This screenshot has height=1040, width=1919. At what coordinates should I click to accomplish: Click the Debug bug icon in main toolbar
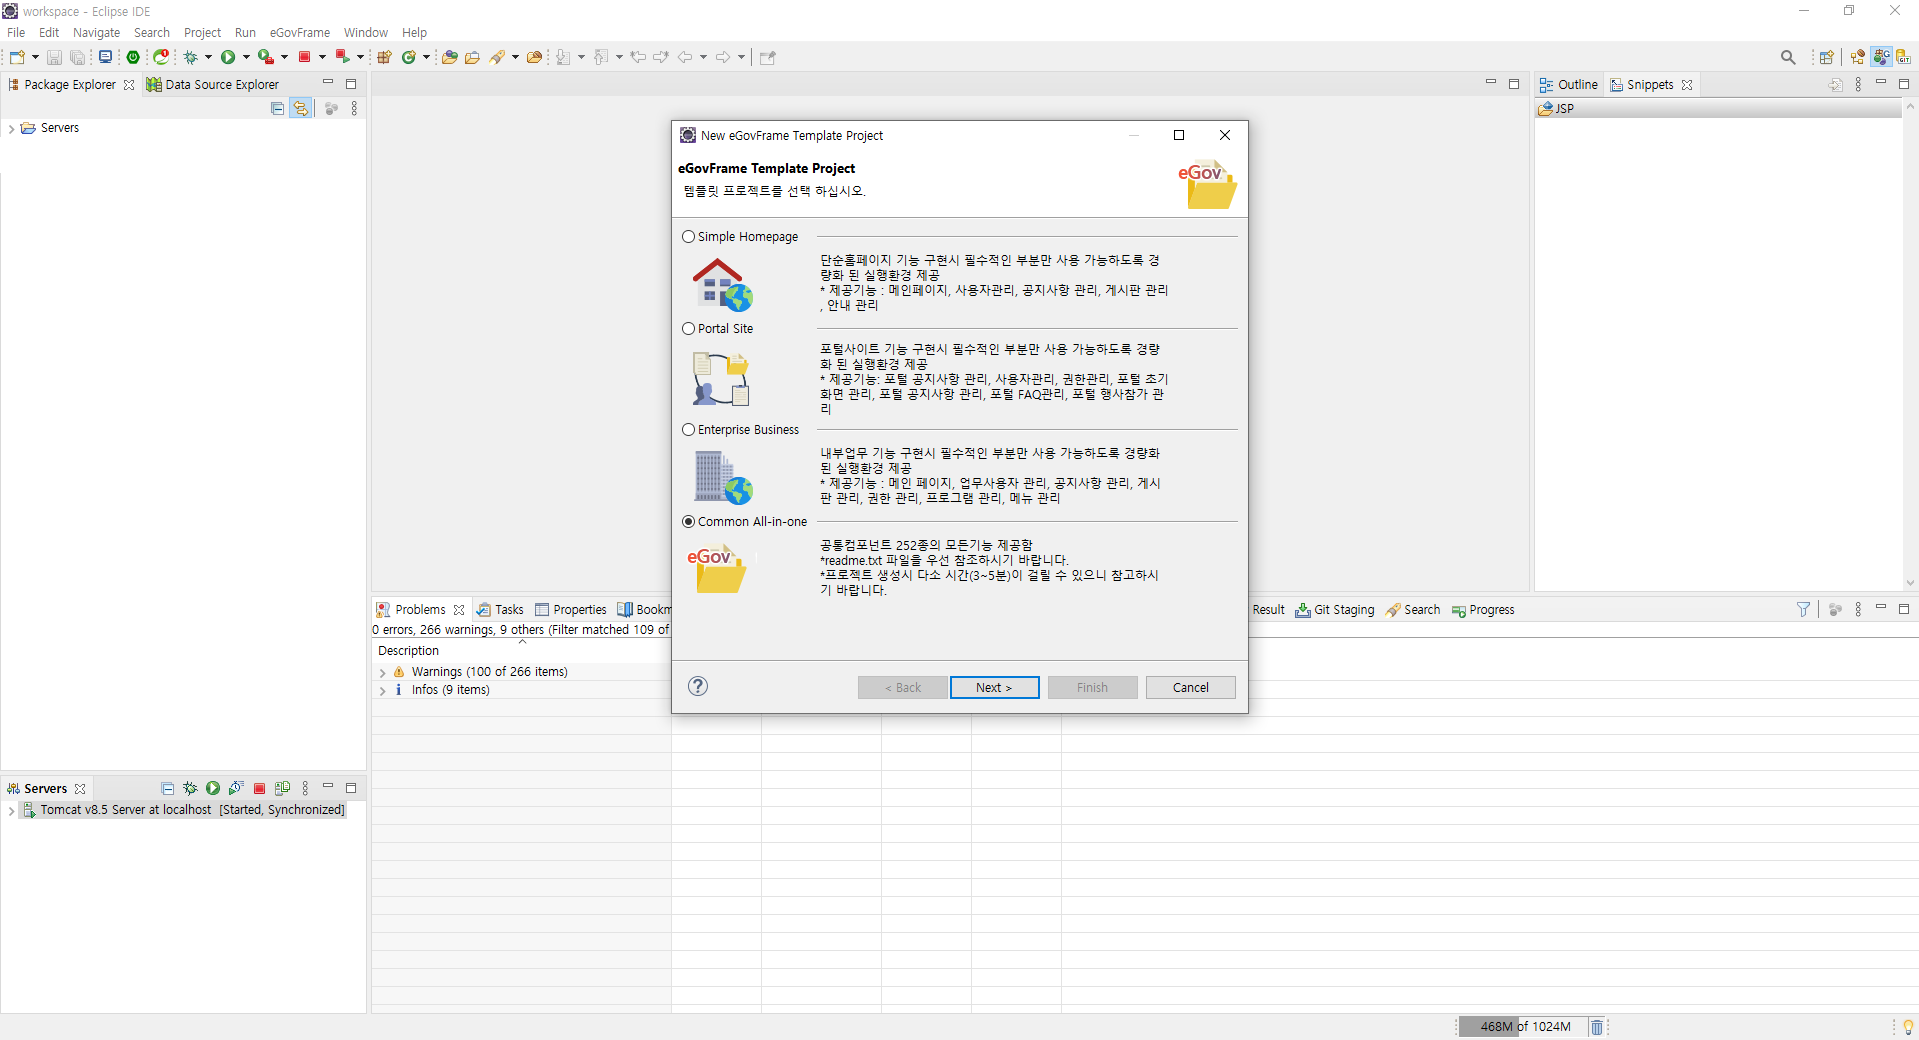point(190,57)
